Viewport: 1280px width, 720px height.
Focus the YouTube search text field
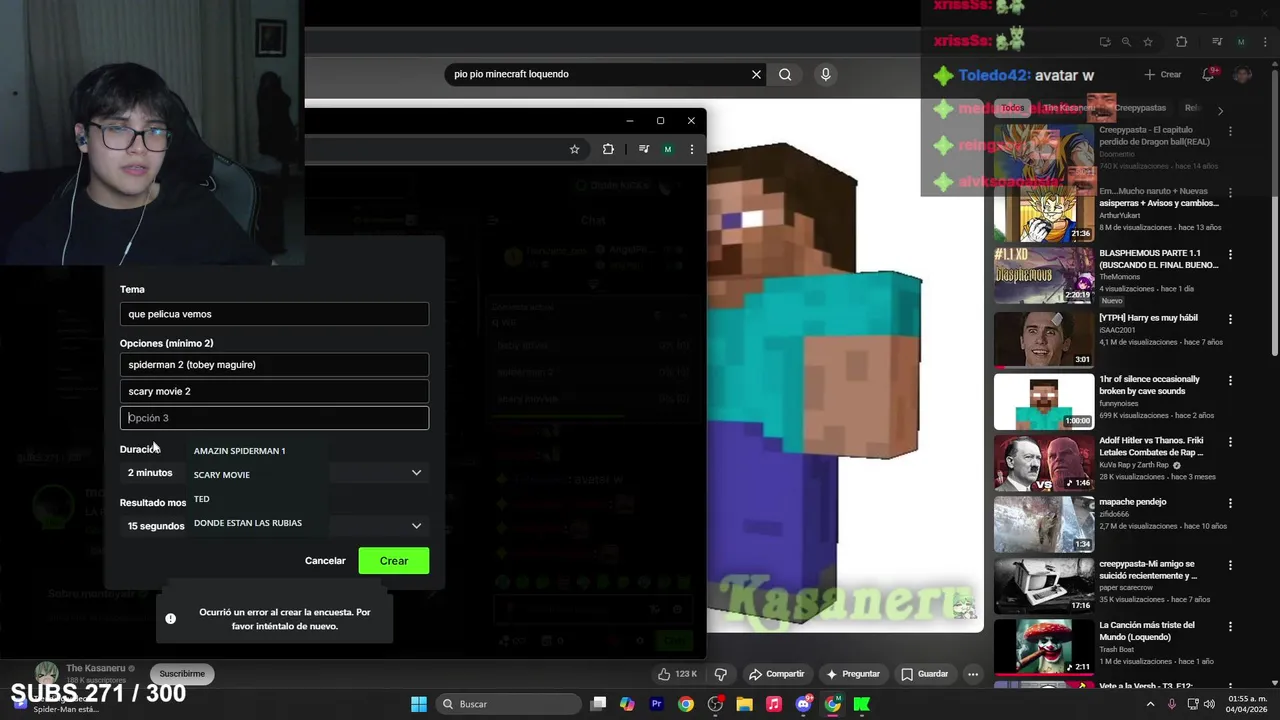(595, 74)
